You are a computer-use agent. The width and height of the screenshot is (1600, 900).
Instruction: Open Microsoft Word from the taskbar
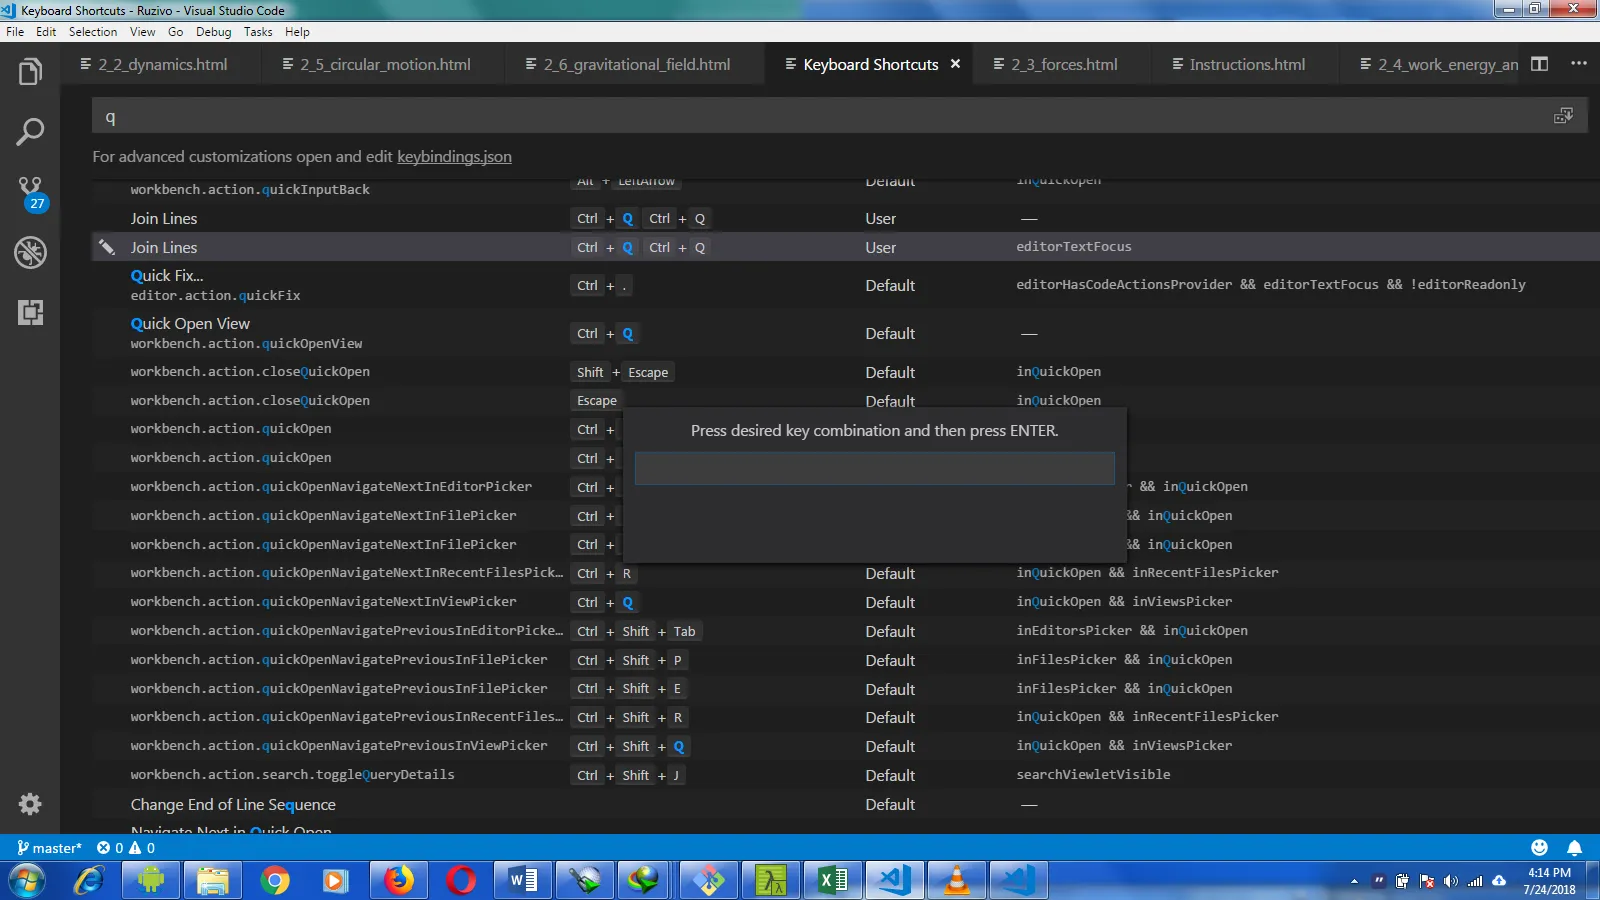click(522, 881)
